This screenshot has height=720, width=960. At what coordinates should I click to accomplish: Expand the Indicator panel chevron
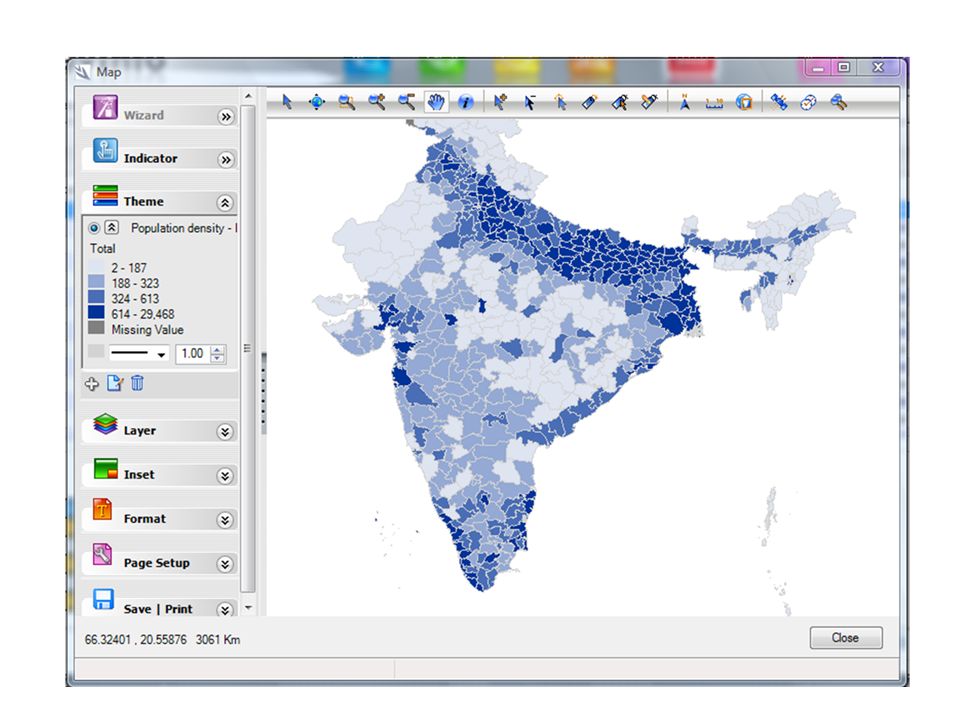click(226, 160)
